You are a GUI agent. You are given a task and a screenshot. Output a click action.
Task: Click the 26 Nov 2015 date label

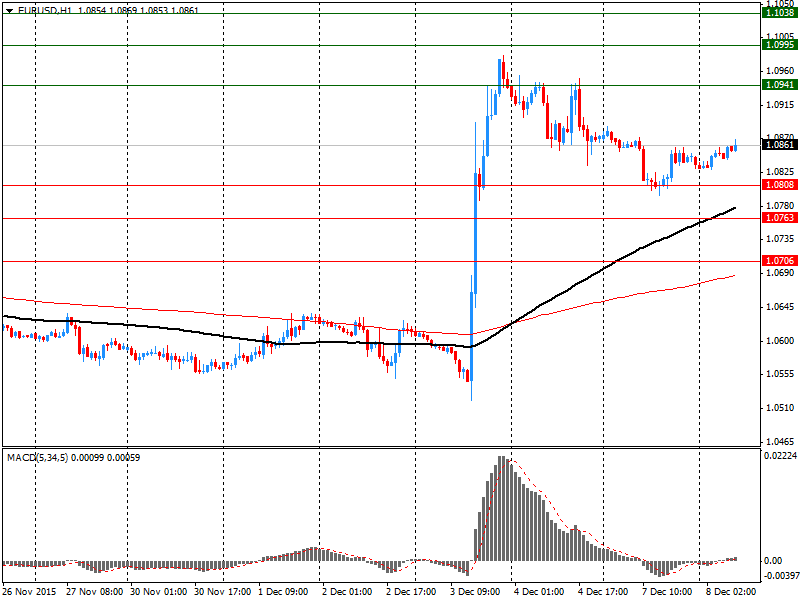(29, 592)
